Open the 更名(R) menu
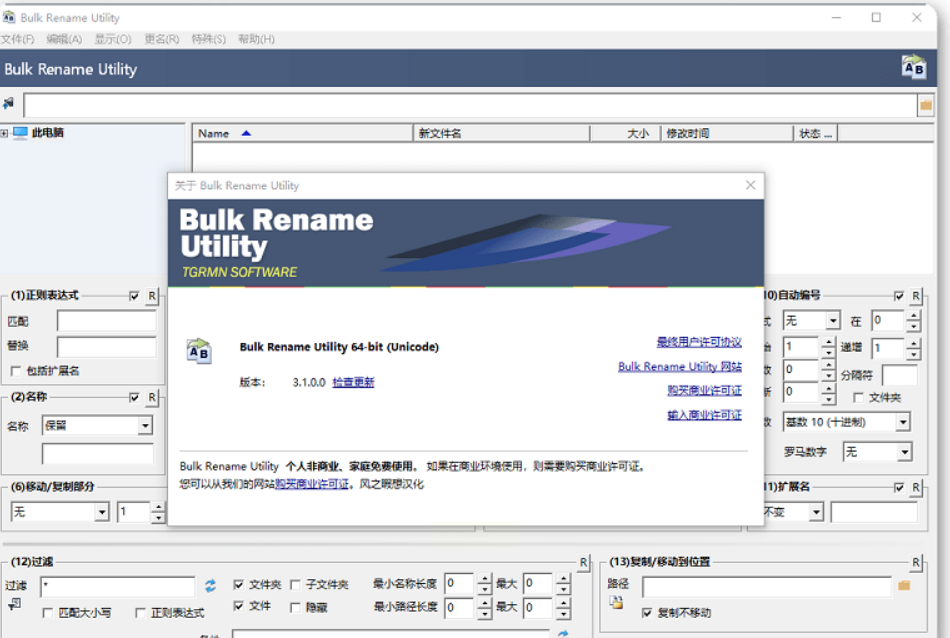950x638 pixels. [162, 39]
